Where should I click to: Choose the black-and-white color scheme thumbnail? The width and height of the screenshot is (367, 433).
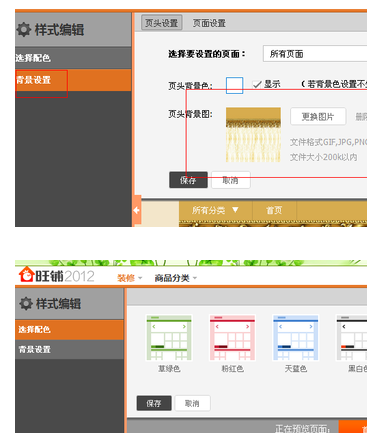coord(351,338)
